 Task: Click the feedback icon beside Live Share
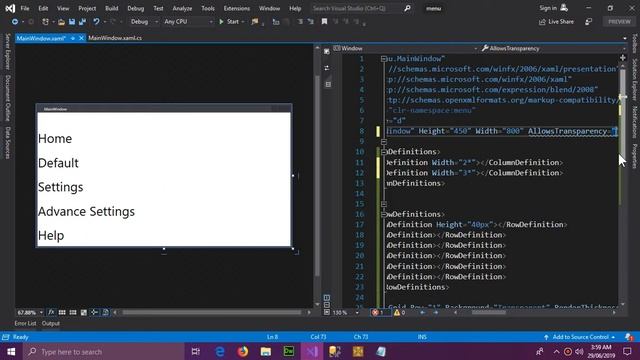pos(589,22)
